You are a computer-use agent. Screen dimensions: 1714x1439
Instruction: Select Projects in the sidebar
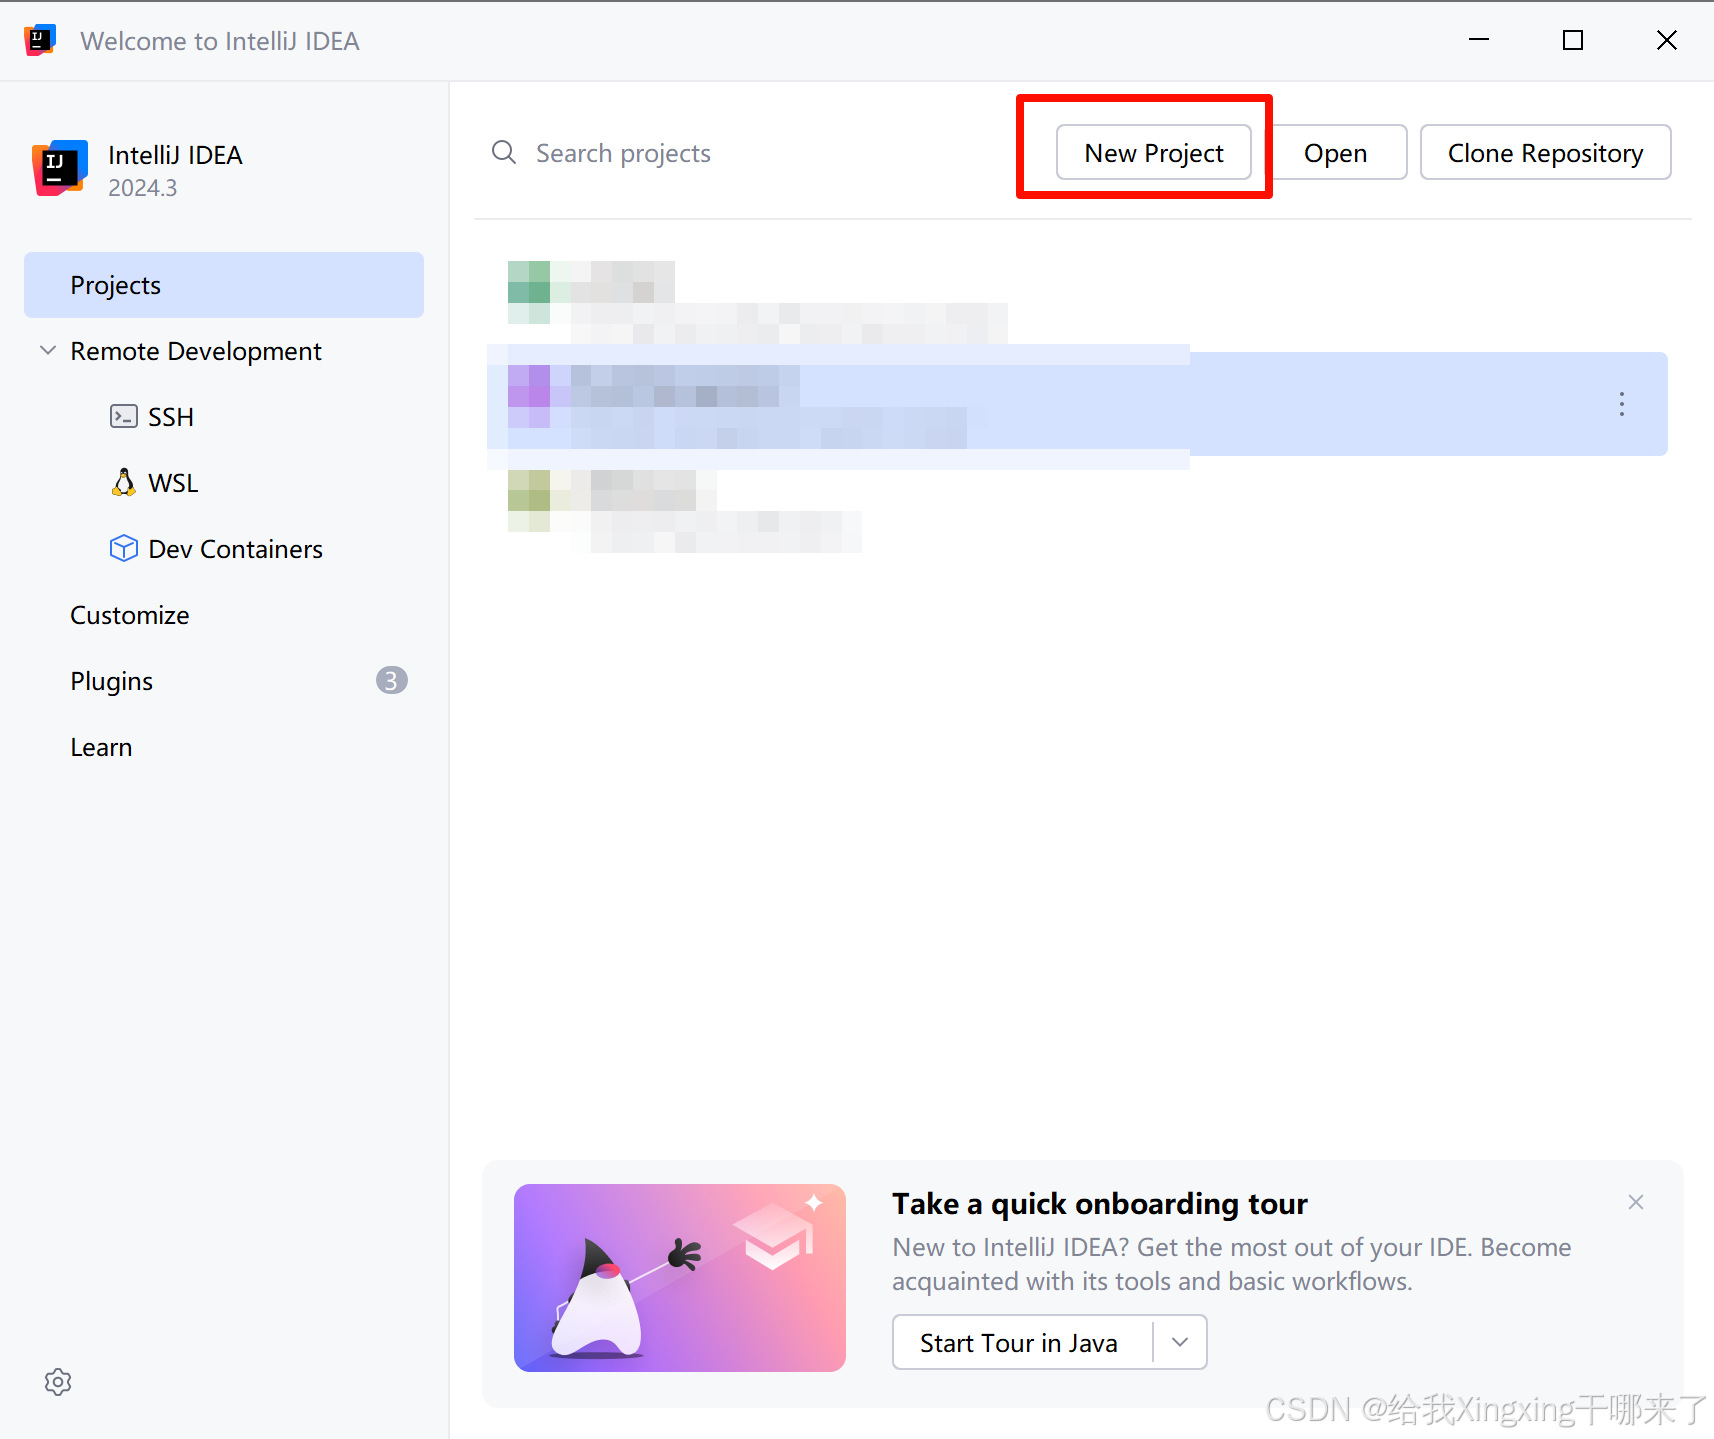click(x=224, y=285)
